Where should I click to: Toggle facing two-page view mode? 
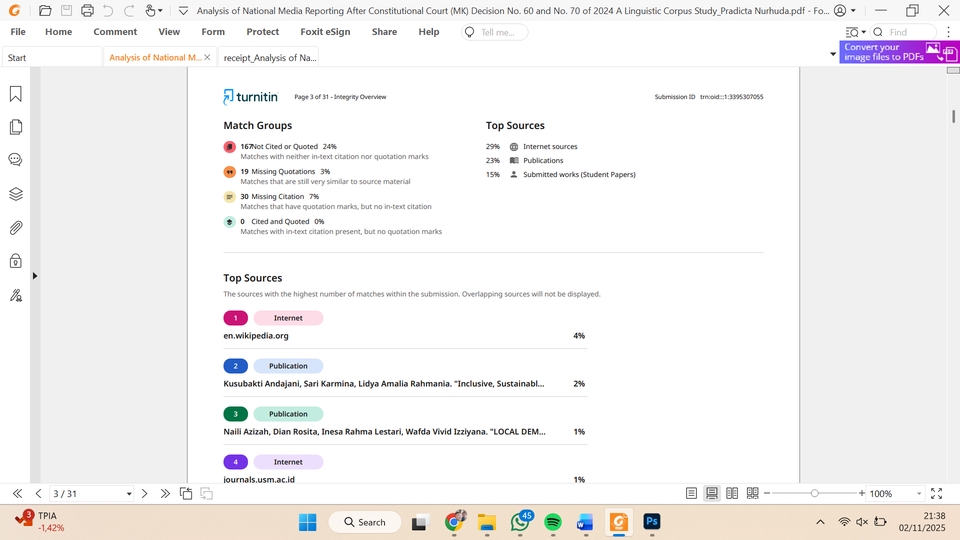[732, 494]
